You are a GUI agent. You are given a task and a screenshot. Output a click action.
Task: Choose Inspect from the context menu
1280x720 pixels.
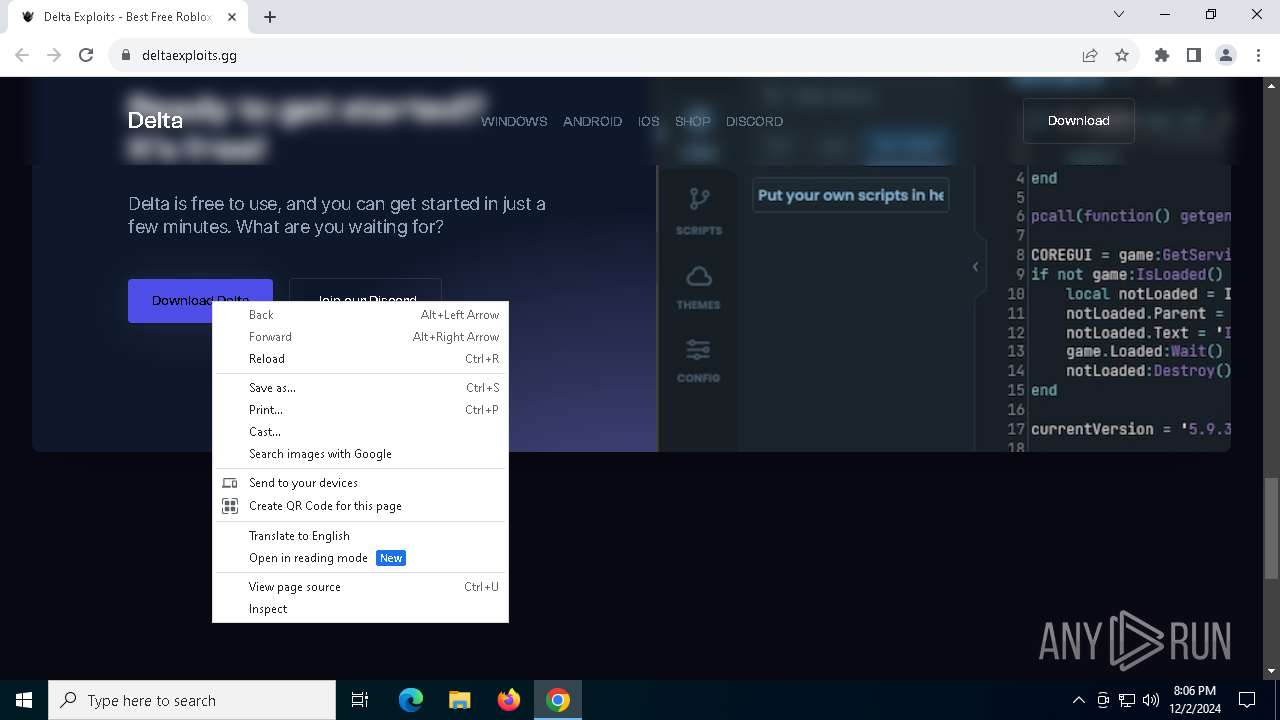360,609
